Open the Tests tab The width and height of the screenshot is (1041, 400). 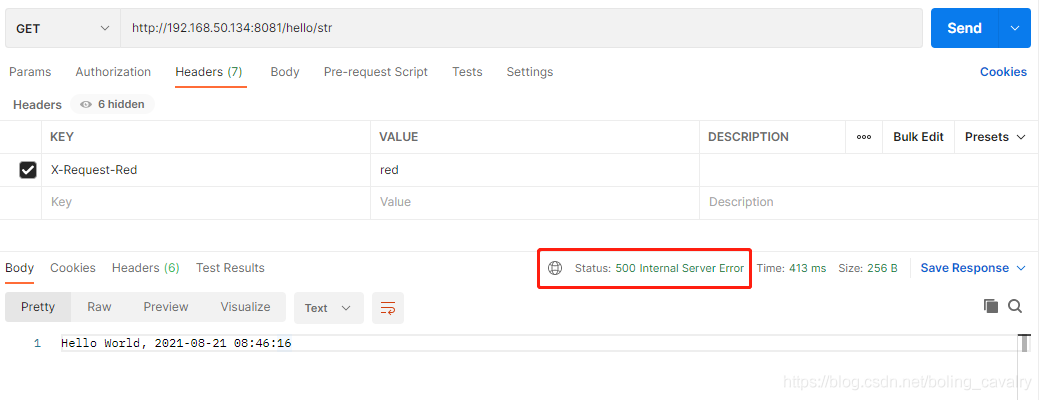click(x=467, y=72)
